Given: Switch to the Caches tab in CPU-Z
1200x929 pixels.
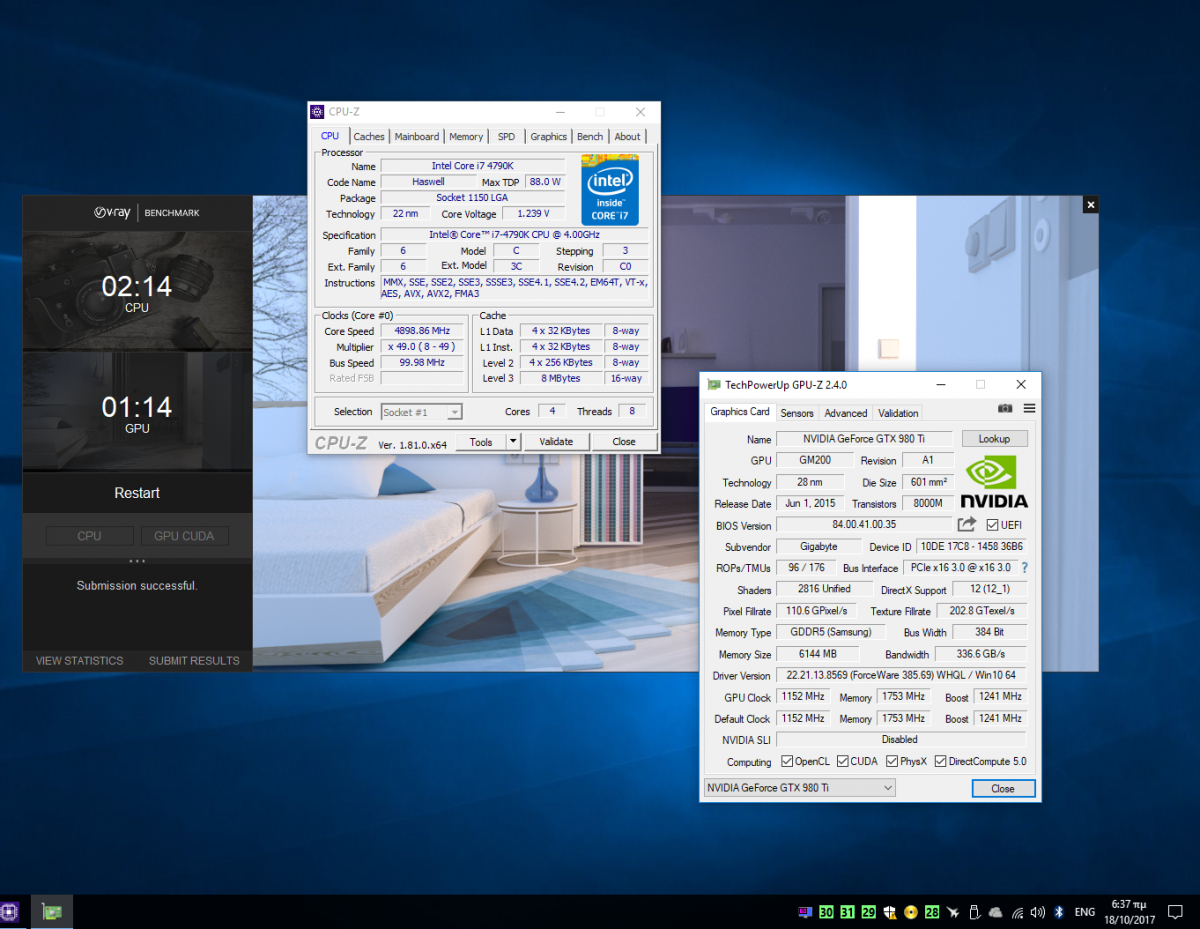Looking at the screenshot, I should 369,136.
